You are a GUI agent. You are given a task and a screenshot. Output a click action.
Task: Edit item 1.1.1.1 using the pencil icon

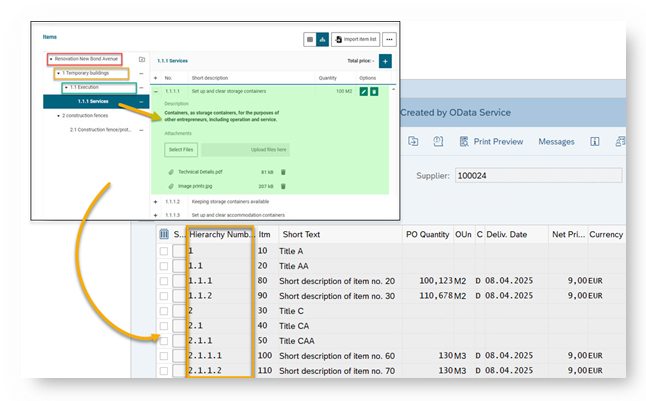[x=363, y=92]
